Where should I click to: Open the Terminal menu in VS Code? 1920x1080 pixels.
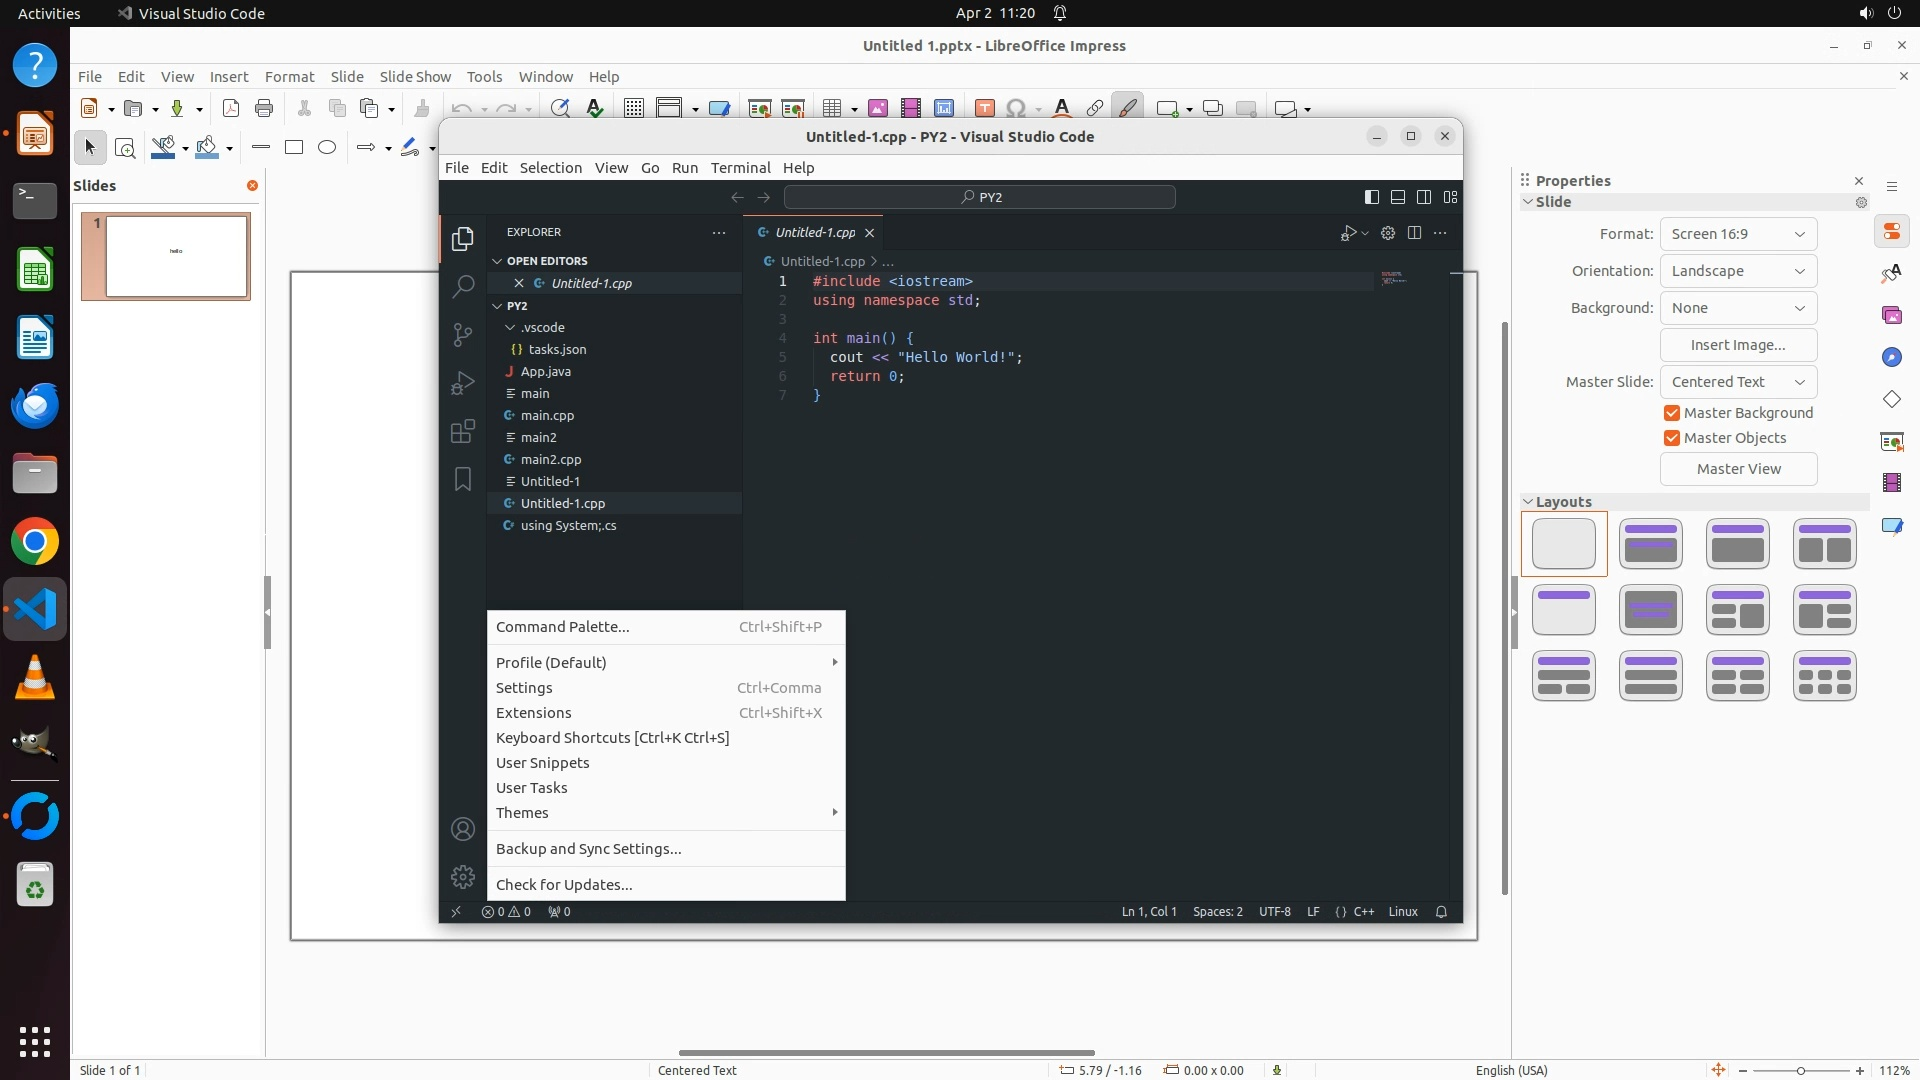[x=740, y=168]
